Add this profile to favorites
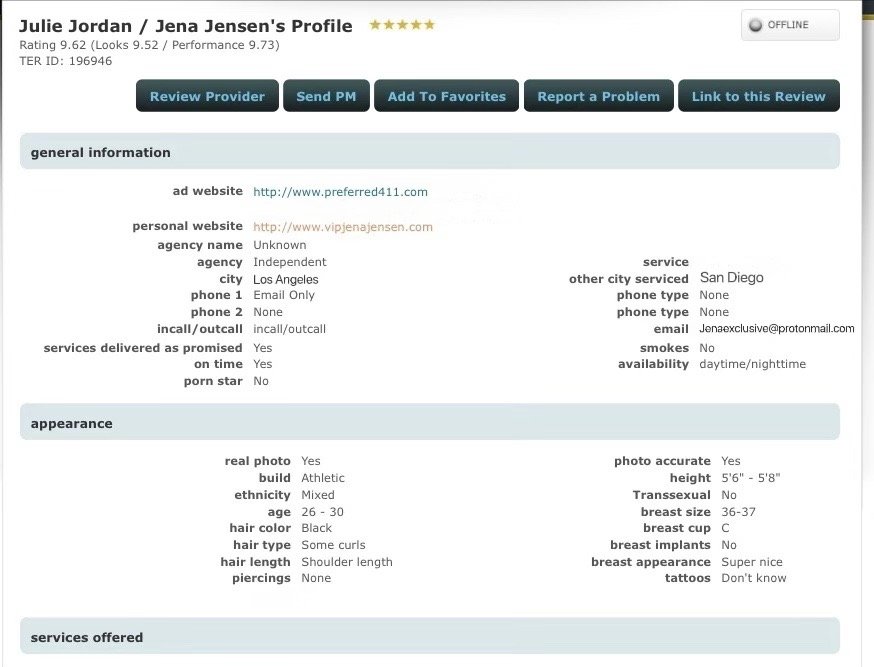The width and height of the screenshot is (874, 667). point(446,96)
